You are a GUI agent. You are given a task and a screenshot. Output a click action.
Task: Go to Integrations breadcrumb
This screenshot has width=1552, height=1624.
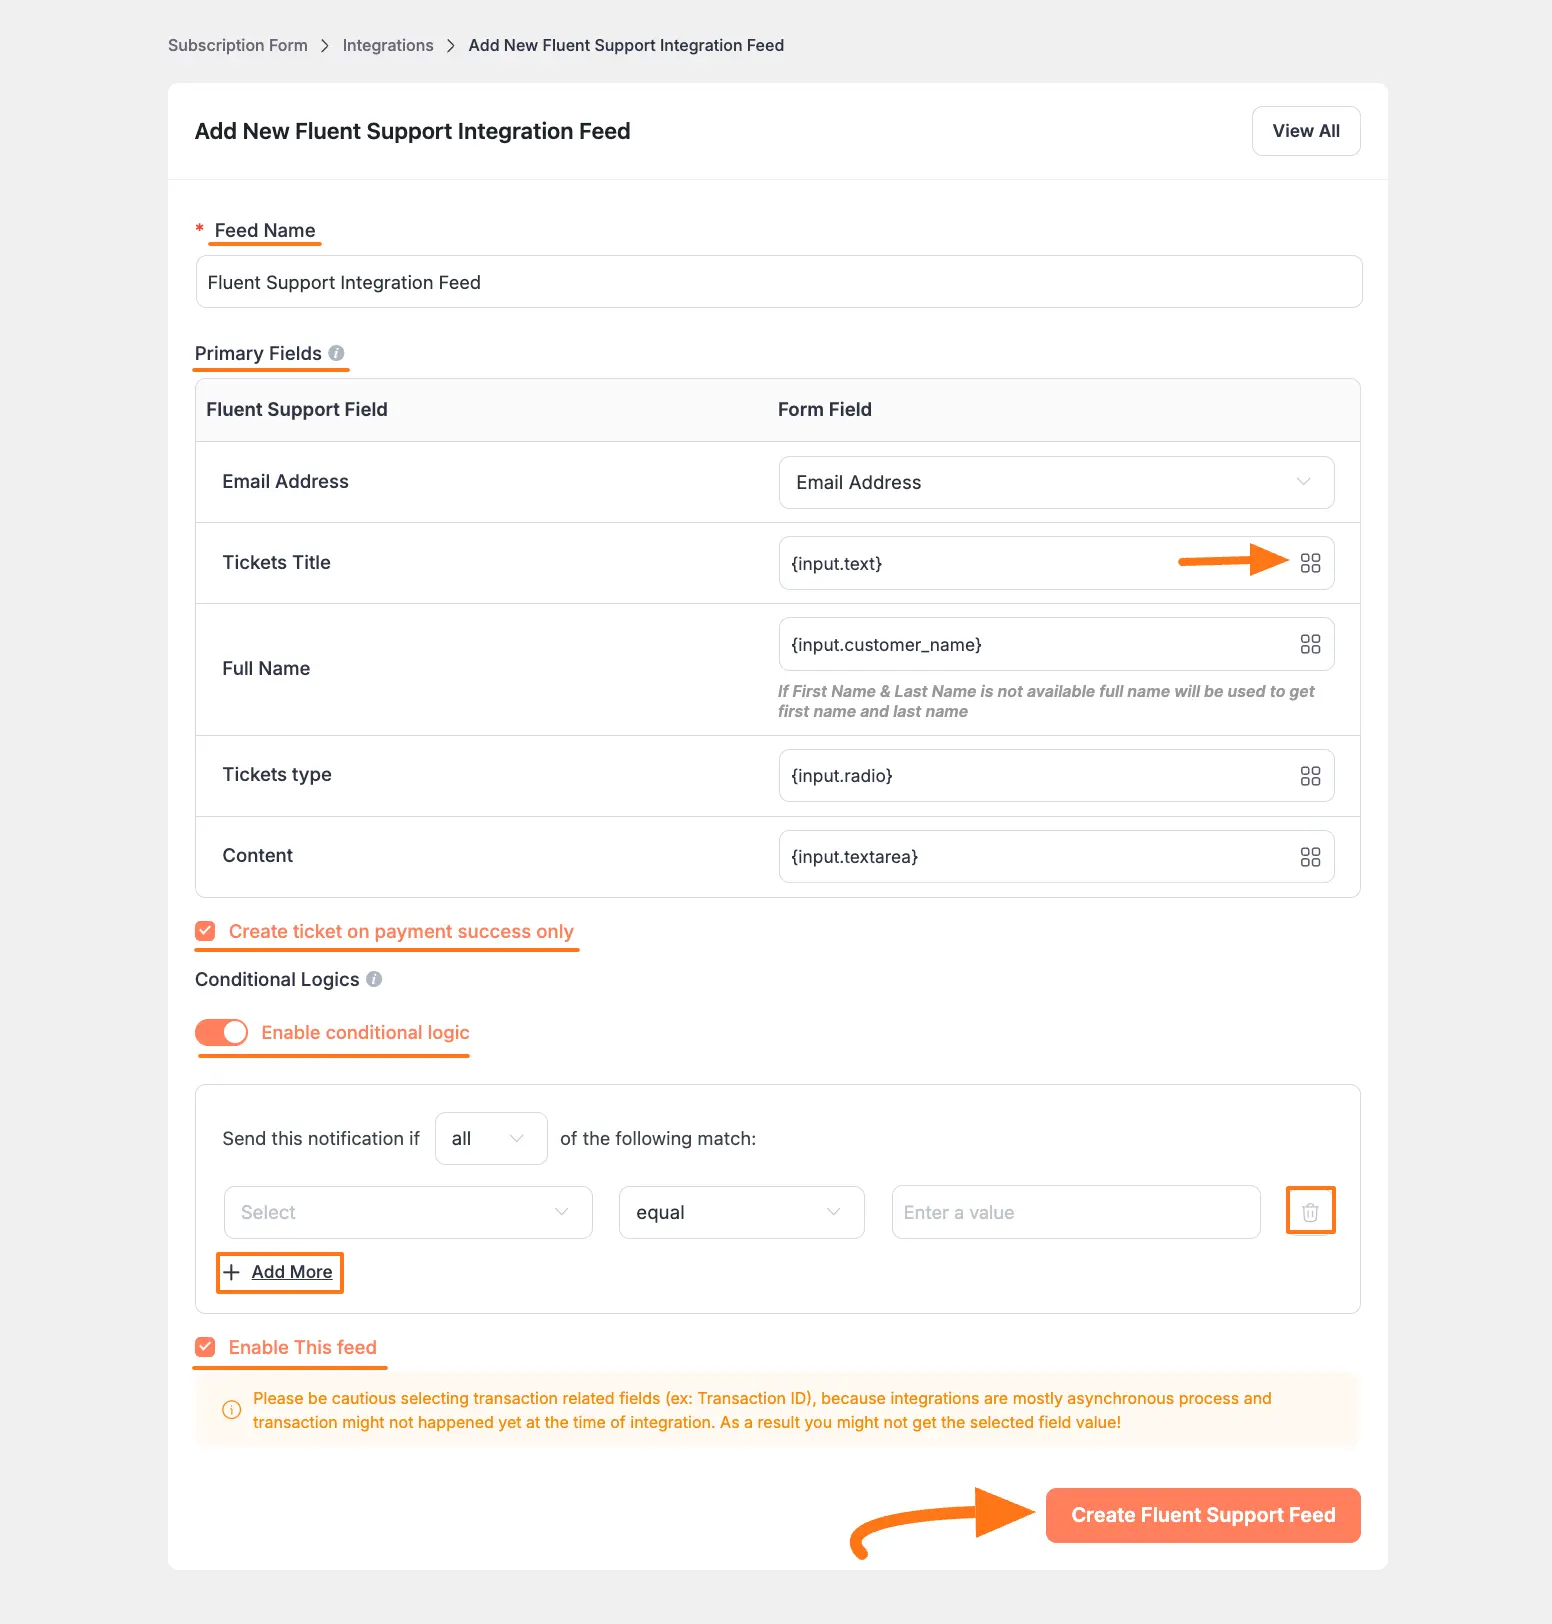point(388,45)
